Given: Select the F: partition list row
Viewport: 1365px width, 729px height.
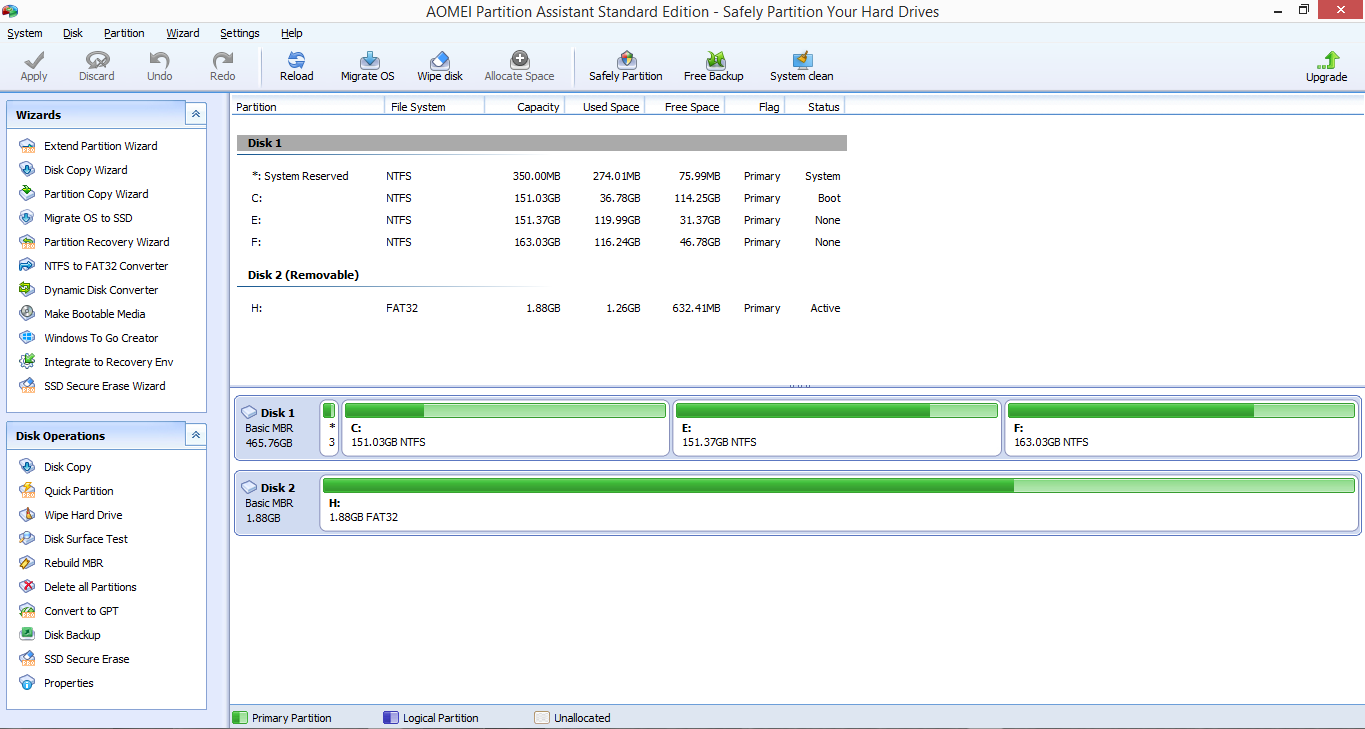Looking at the screenshot, I should [542, 242].
